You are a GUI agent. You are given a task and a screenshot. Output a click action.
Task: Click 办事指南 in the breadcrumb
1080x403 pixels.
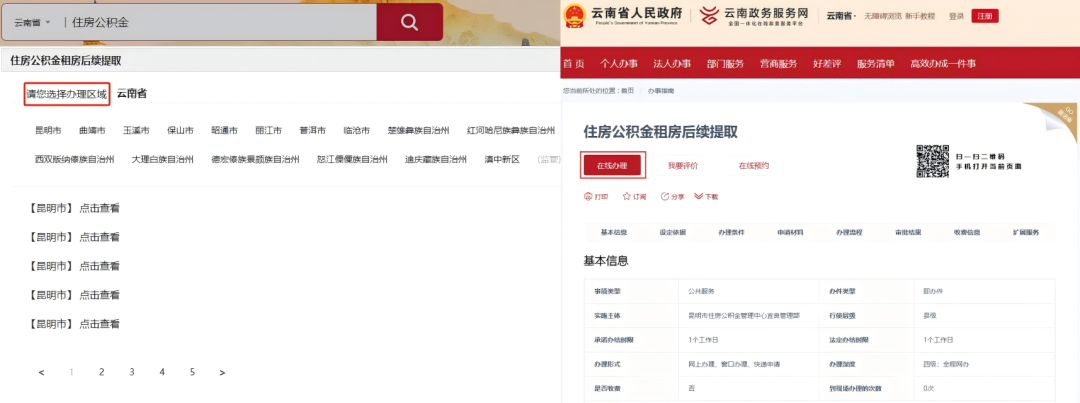pyautogui.click(x=661, y=91)
